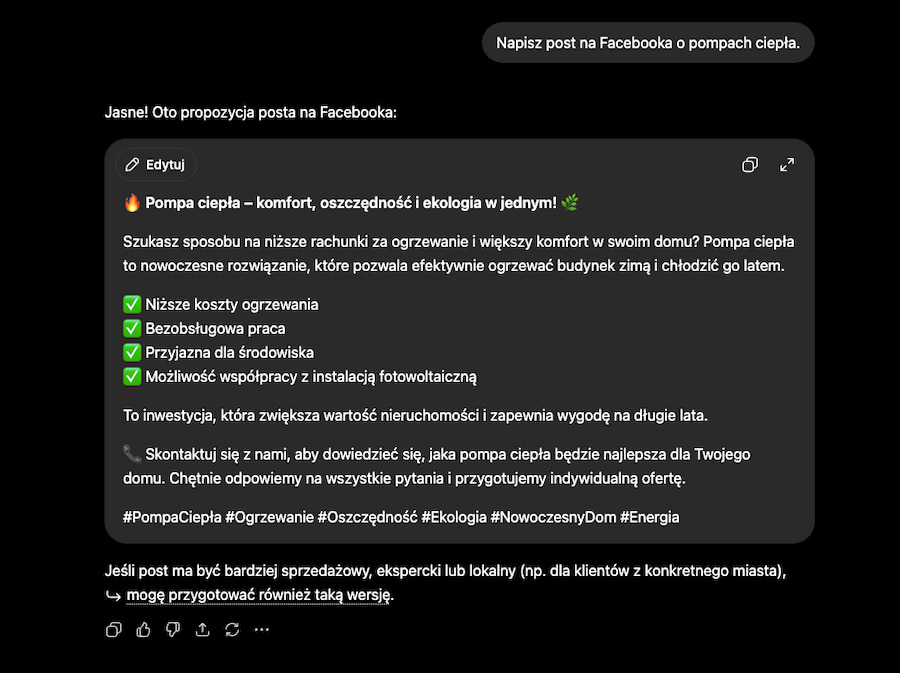Give the response a thumbs down
Viewport: 900px width, 673px height.
(x=173, y=629)
